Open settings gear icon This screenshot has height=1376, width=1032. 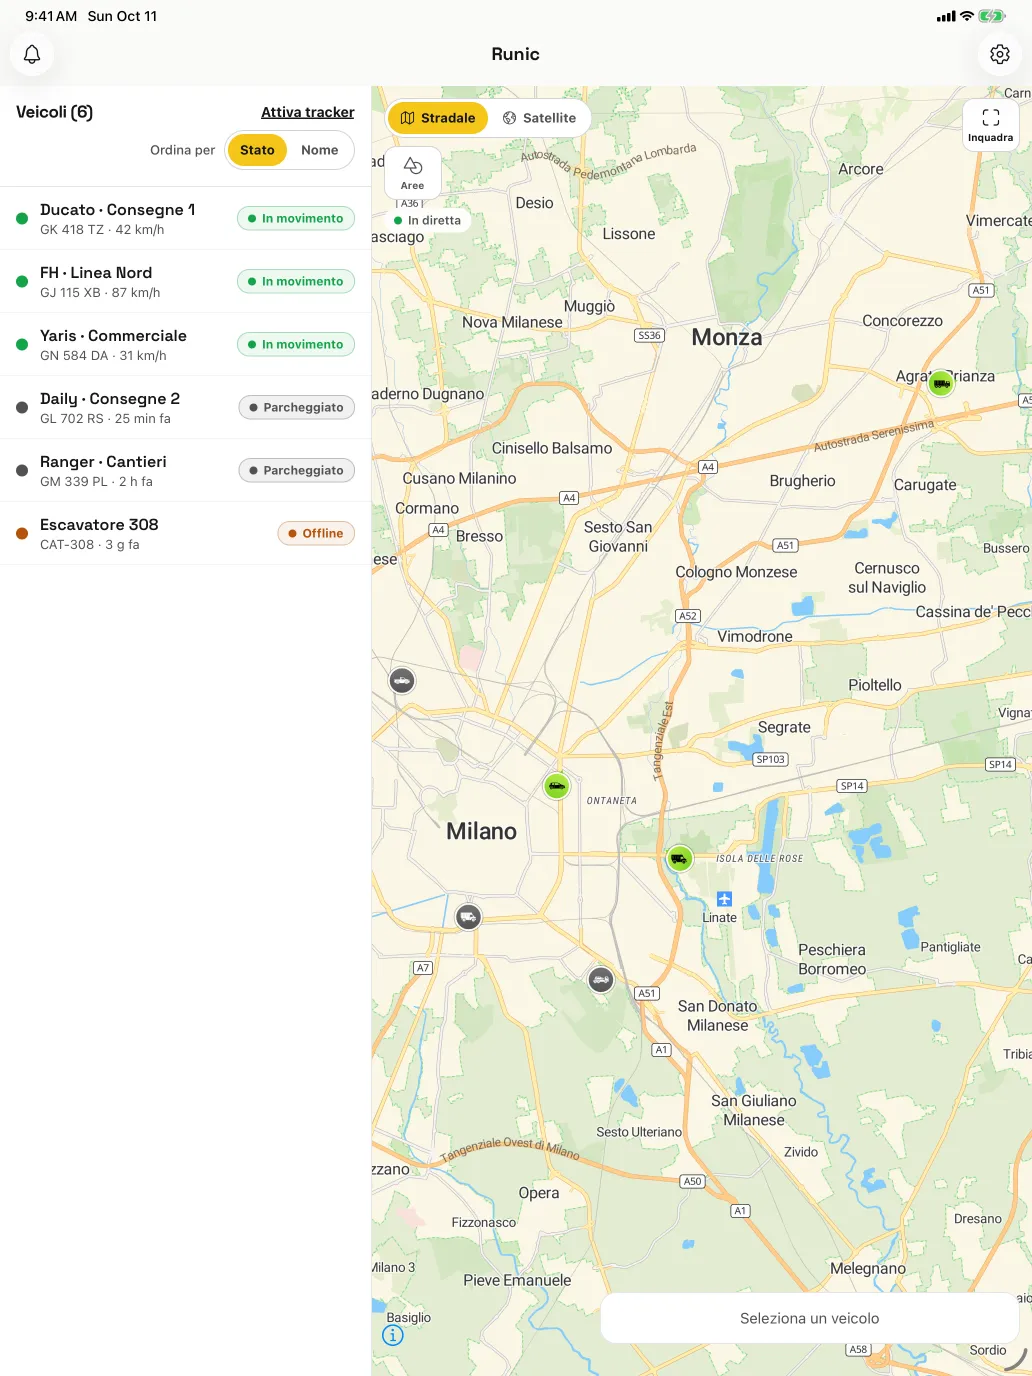(x=999, y=54)
